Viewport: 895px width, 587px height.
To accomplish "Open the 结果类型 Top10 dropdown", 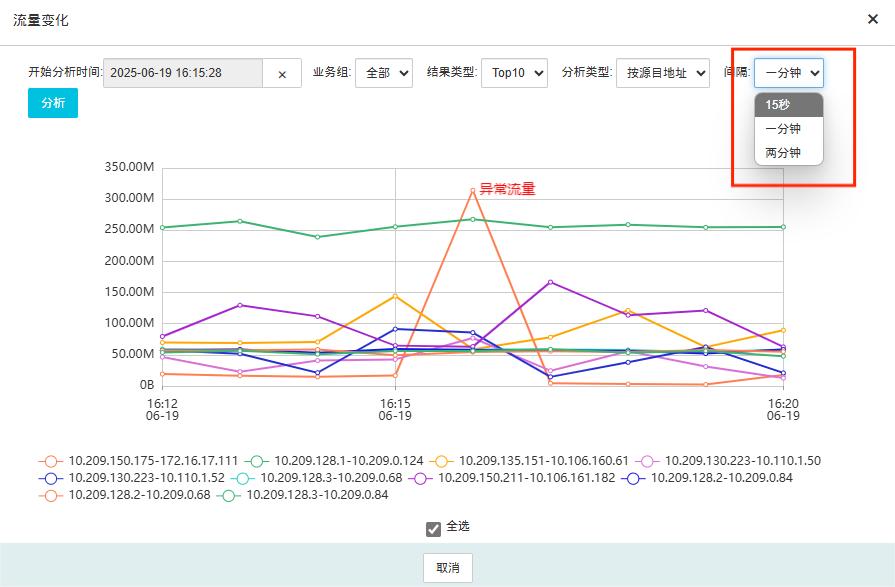I will click(514, 73).
